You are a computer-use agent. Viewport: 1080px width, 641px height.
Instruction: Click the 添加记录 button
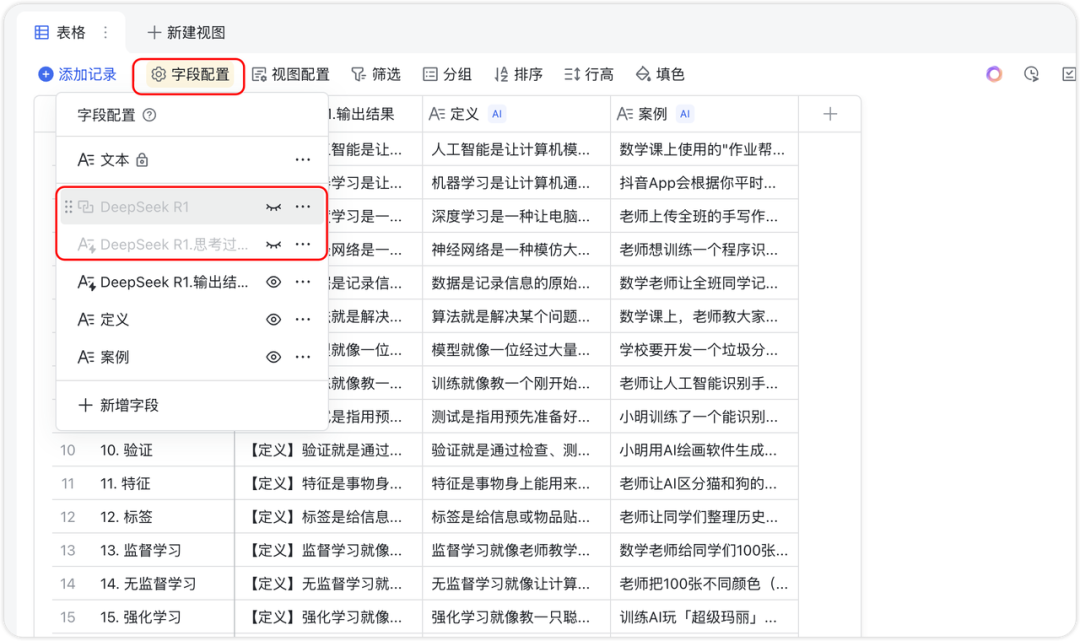point(78,74)
